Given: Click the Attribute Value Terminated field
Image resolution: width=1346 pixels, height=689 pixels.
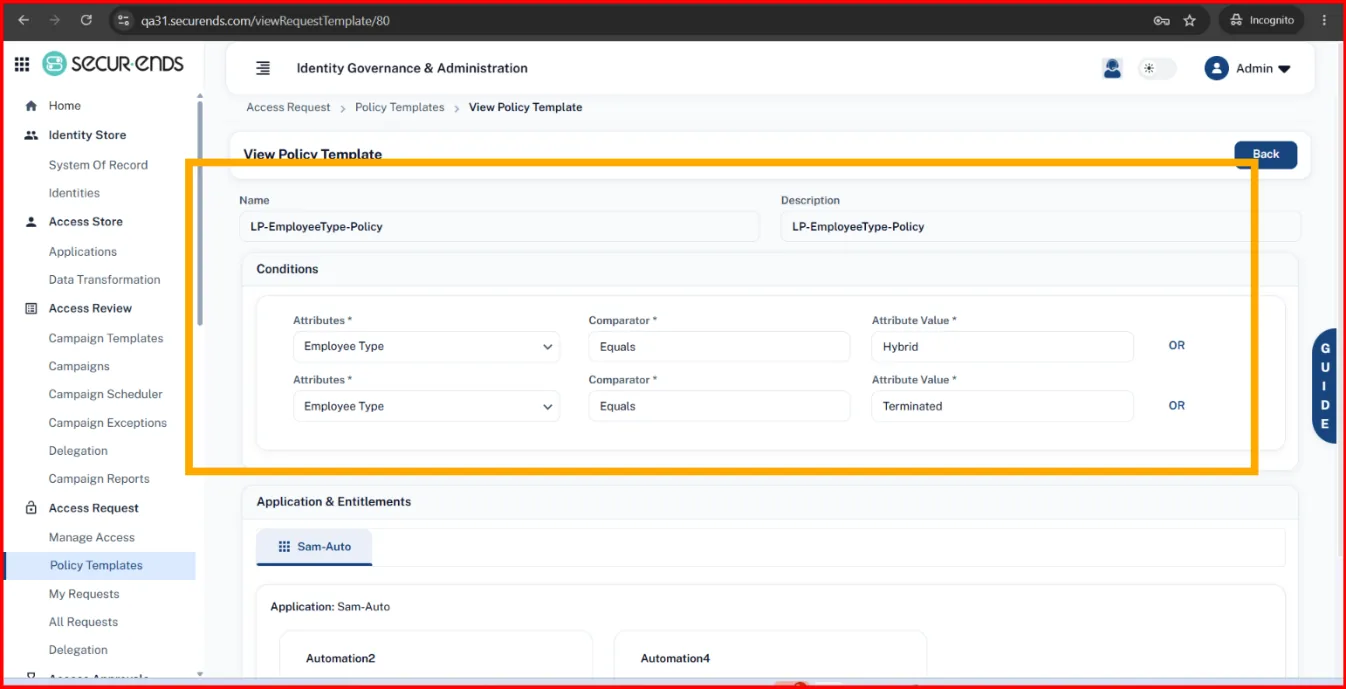Looking at the screenshot, I should point(1003,406).
